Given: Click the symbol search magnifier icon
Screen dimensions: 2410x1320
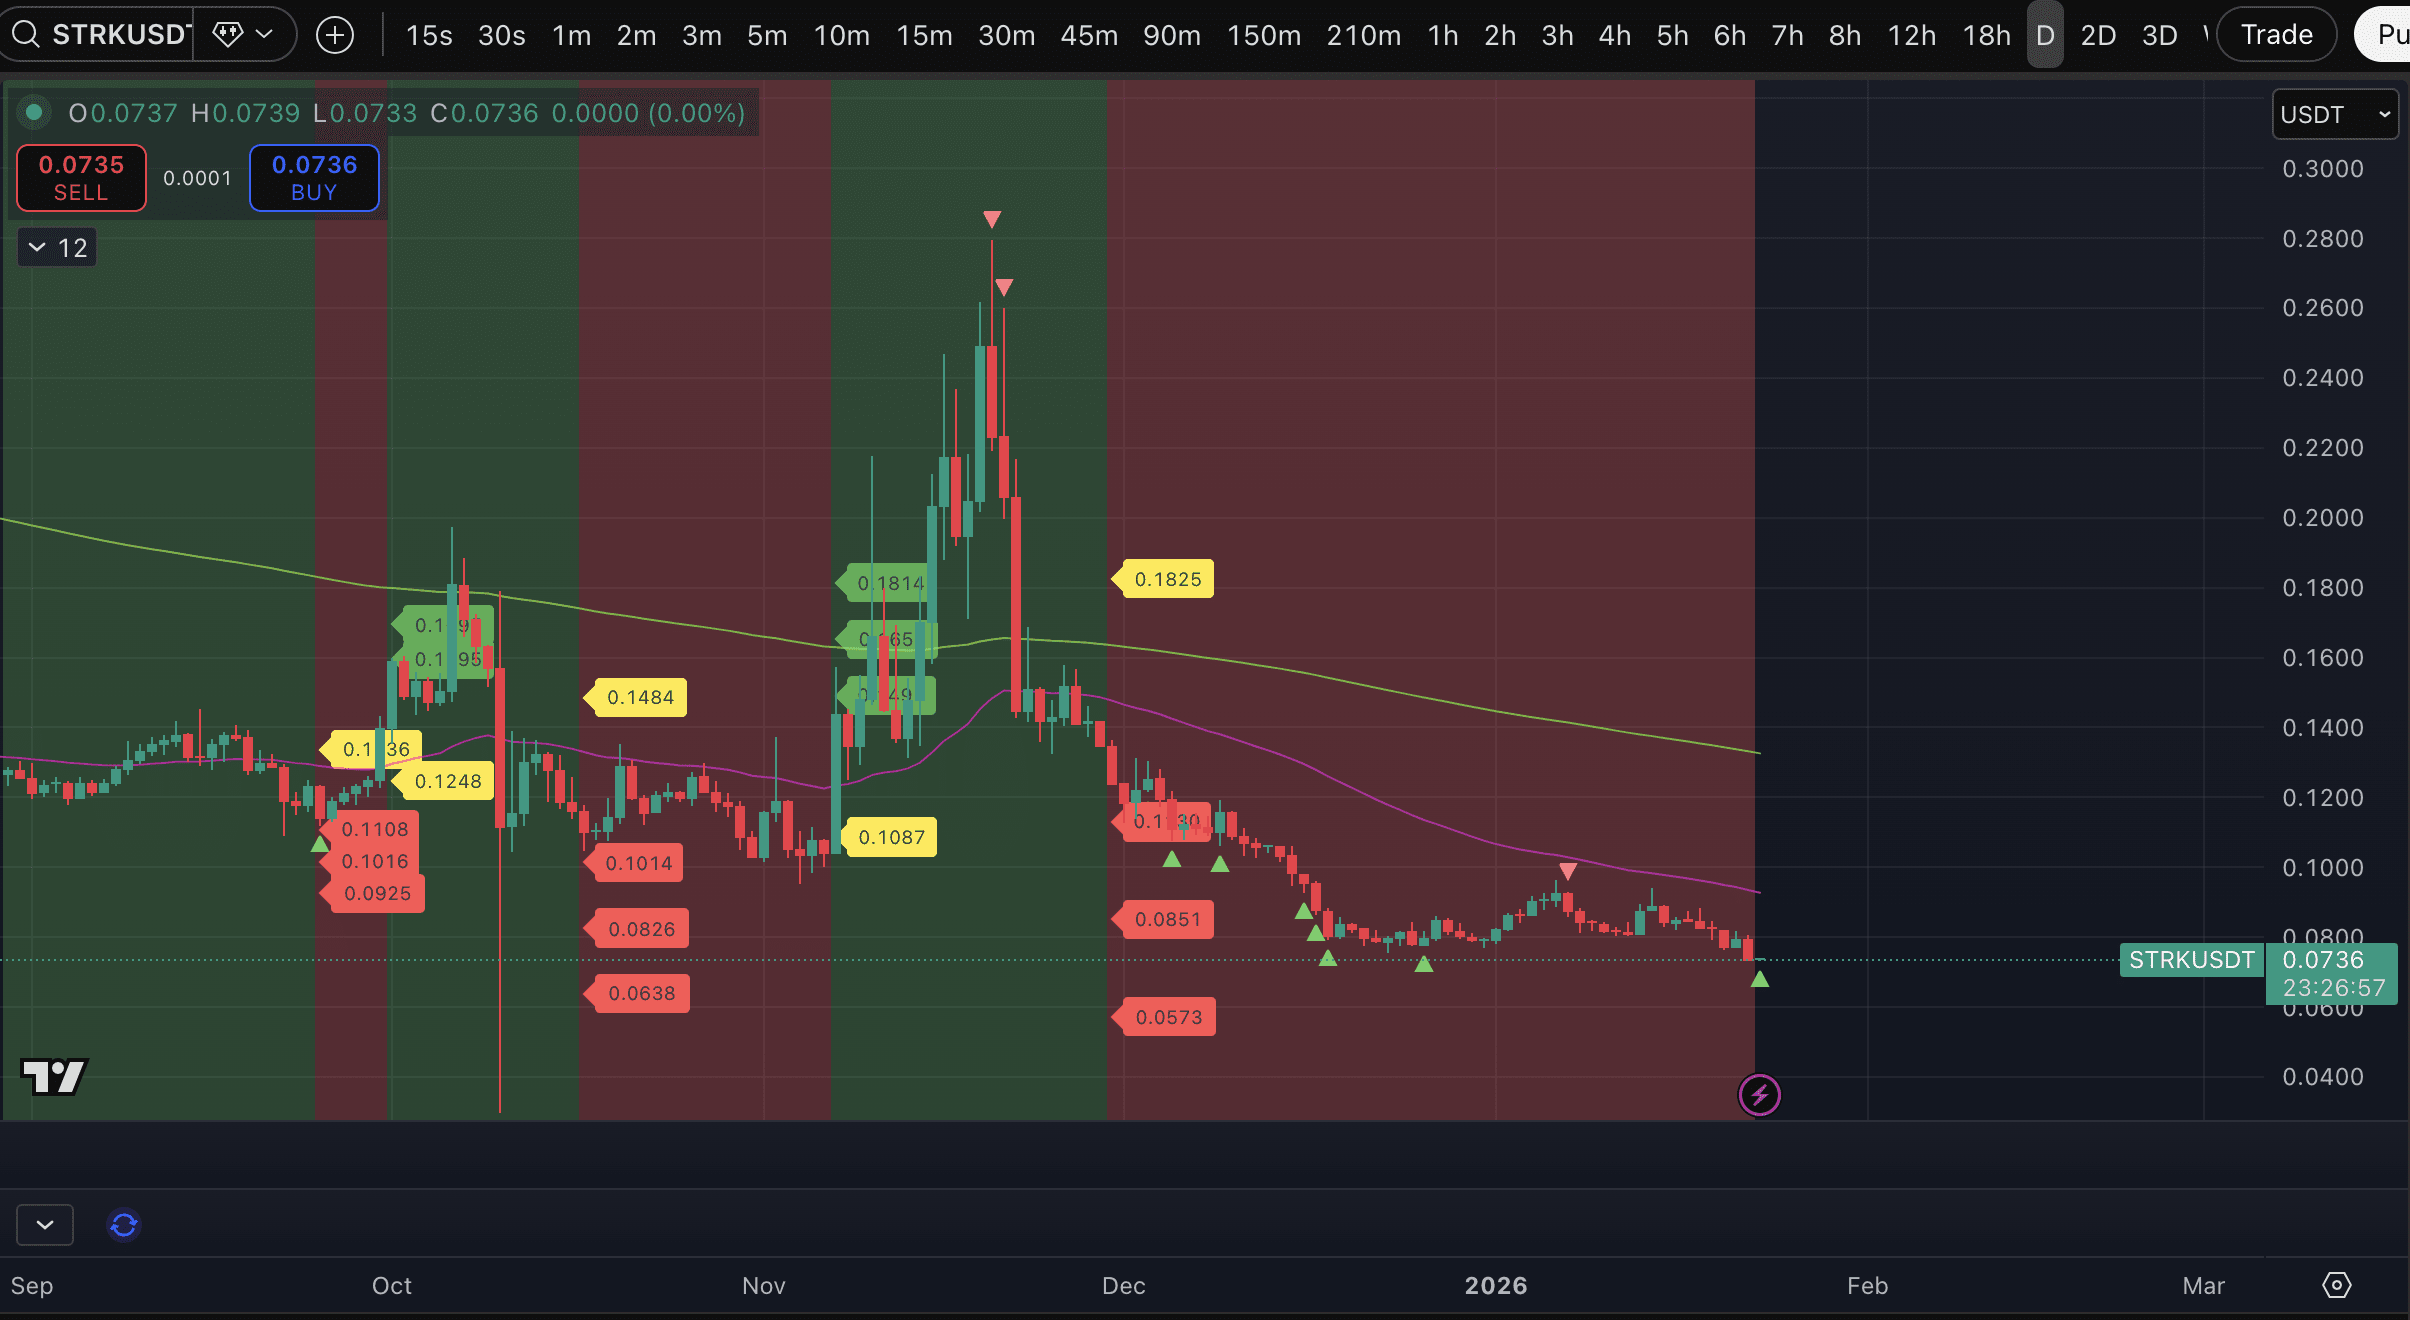Looking at the screenshot, I should [26, 35].
